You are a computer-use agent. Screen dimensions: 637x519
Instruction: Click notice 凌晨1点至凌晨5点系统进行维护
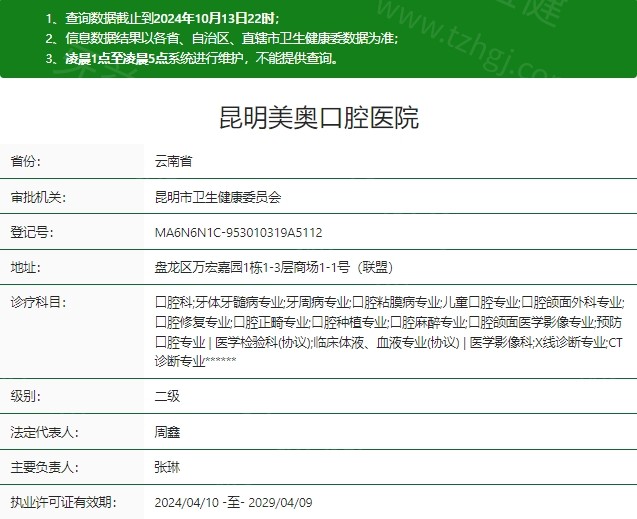[x=154, y=58]
